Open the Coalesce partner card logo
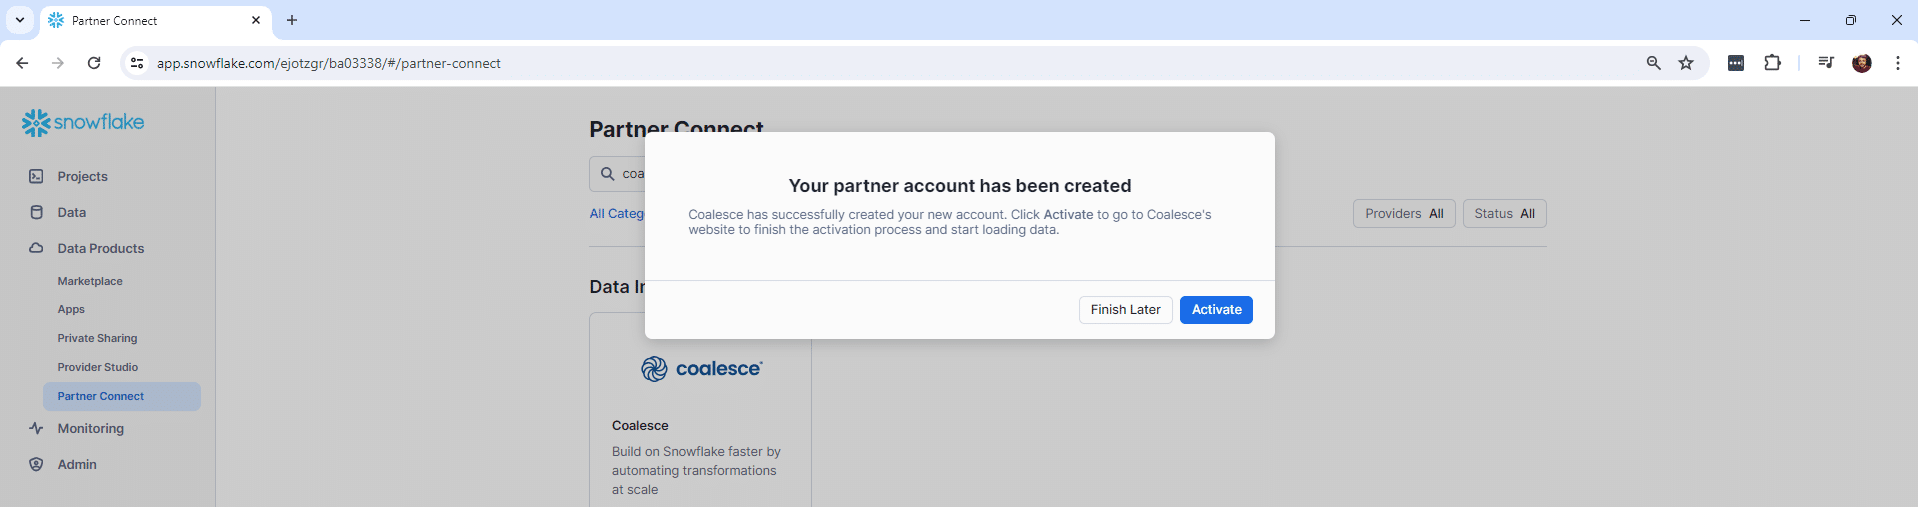The height and width of the screenshot is (507, 1918). coord(701,369)
